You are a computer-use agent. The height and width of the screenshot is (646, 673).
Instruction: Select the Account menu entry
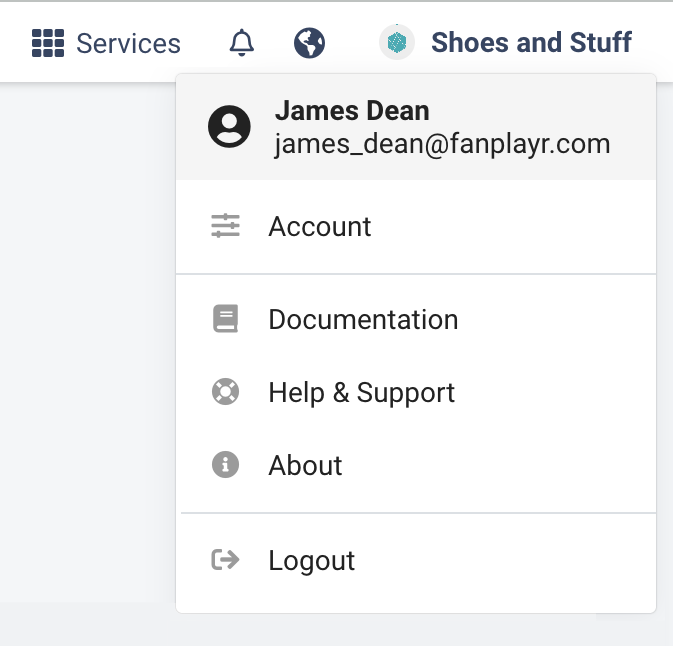coord(416,226)
